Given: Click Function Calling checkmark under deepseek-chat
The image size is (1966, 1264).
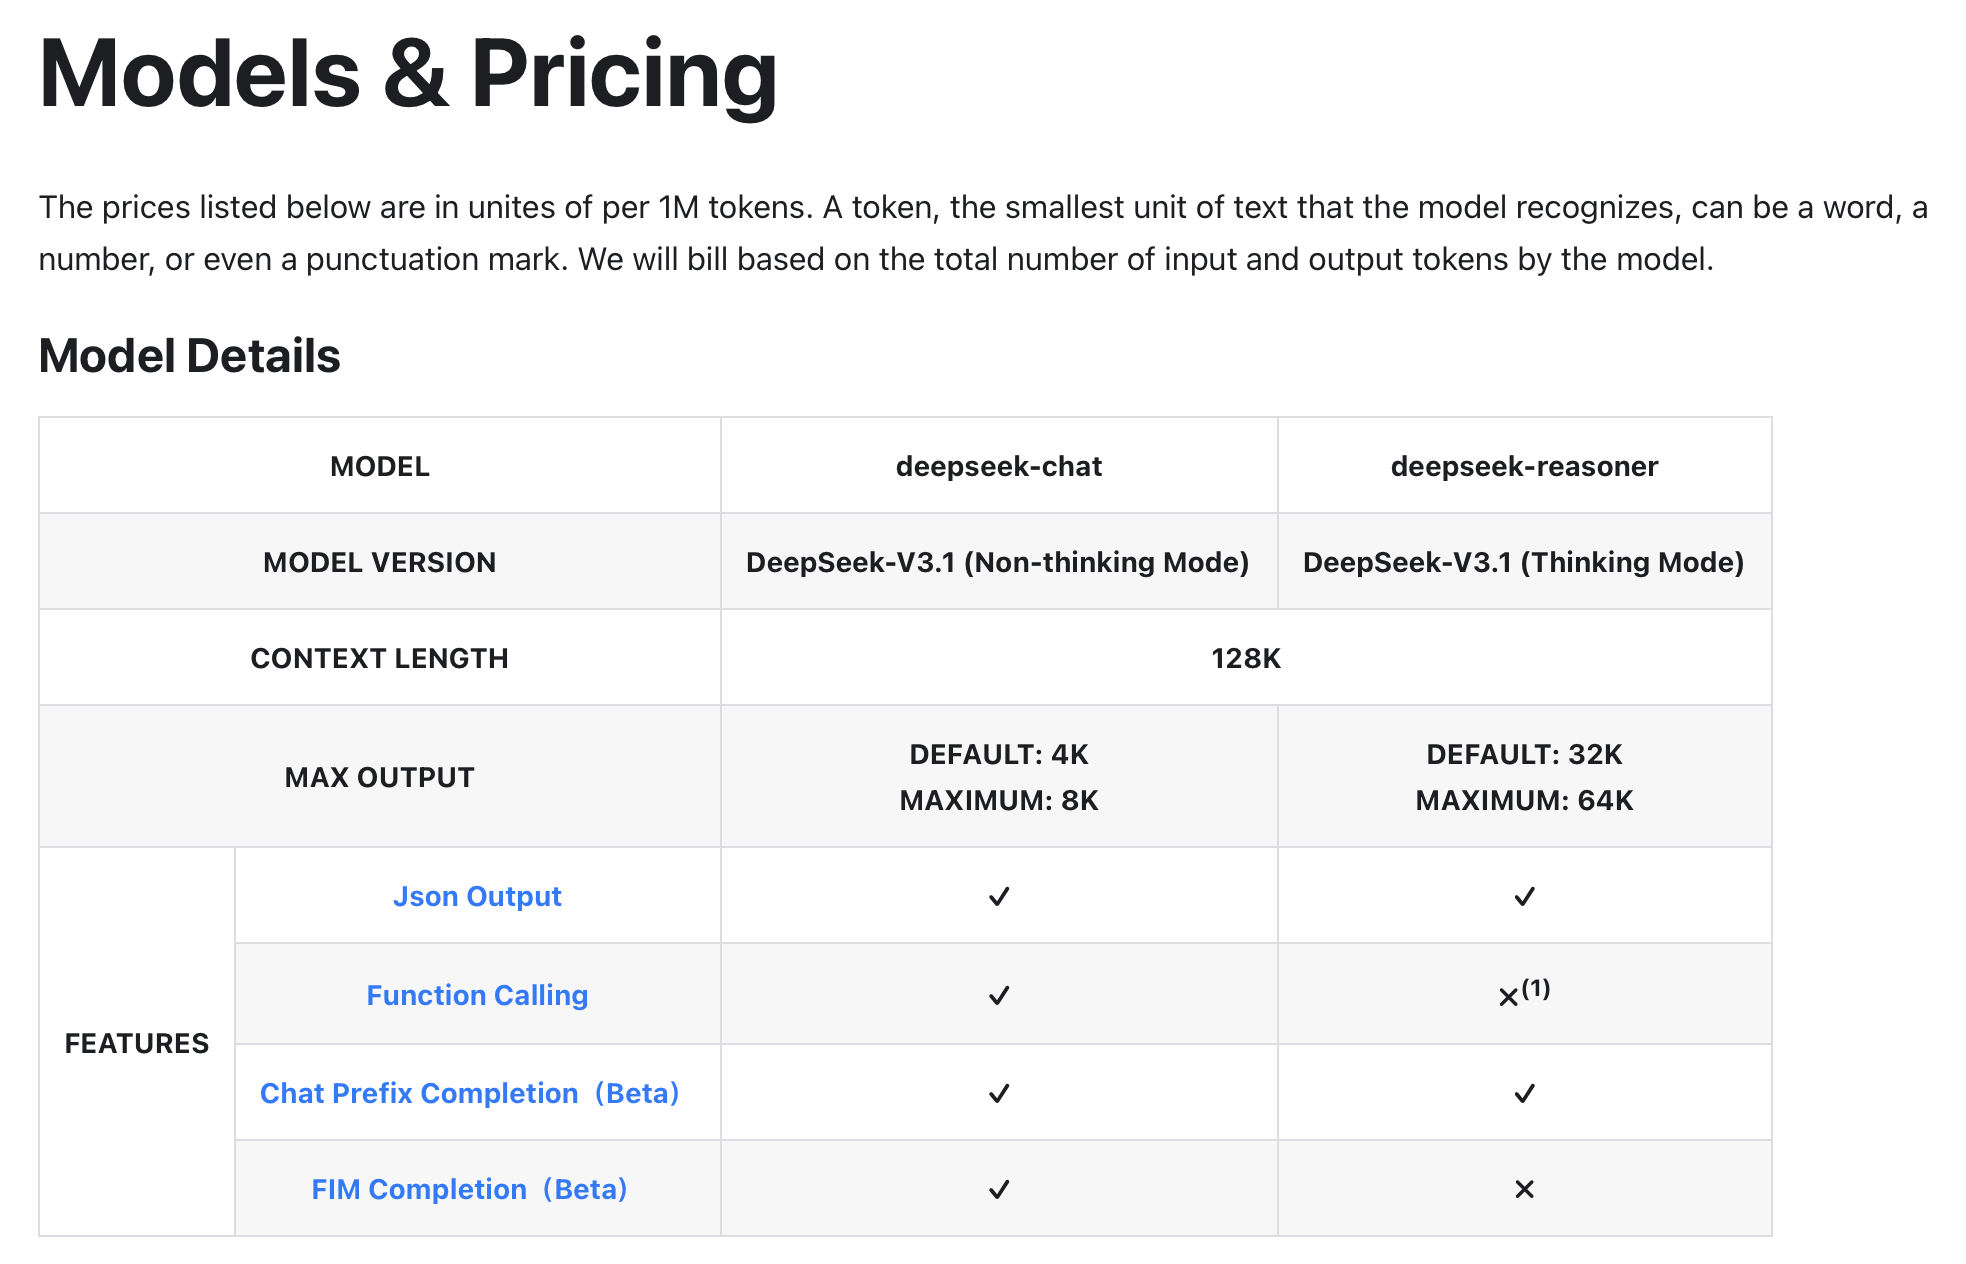Looking at the screenshot, I should pos(999,995).
